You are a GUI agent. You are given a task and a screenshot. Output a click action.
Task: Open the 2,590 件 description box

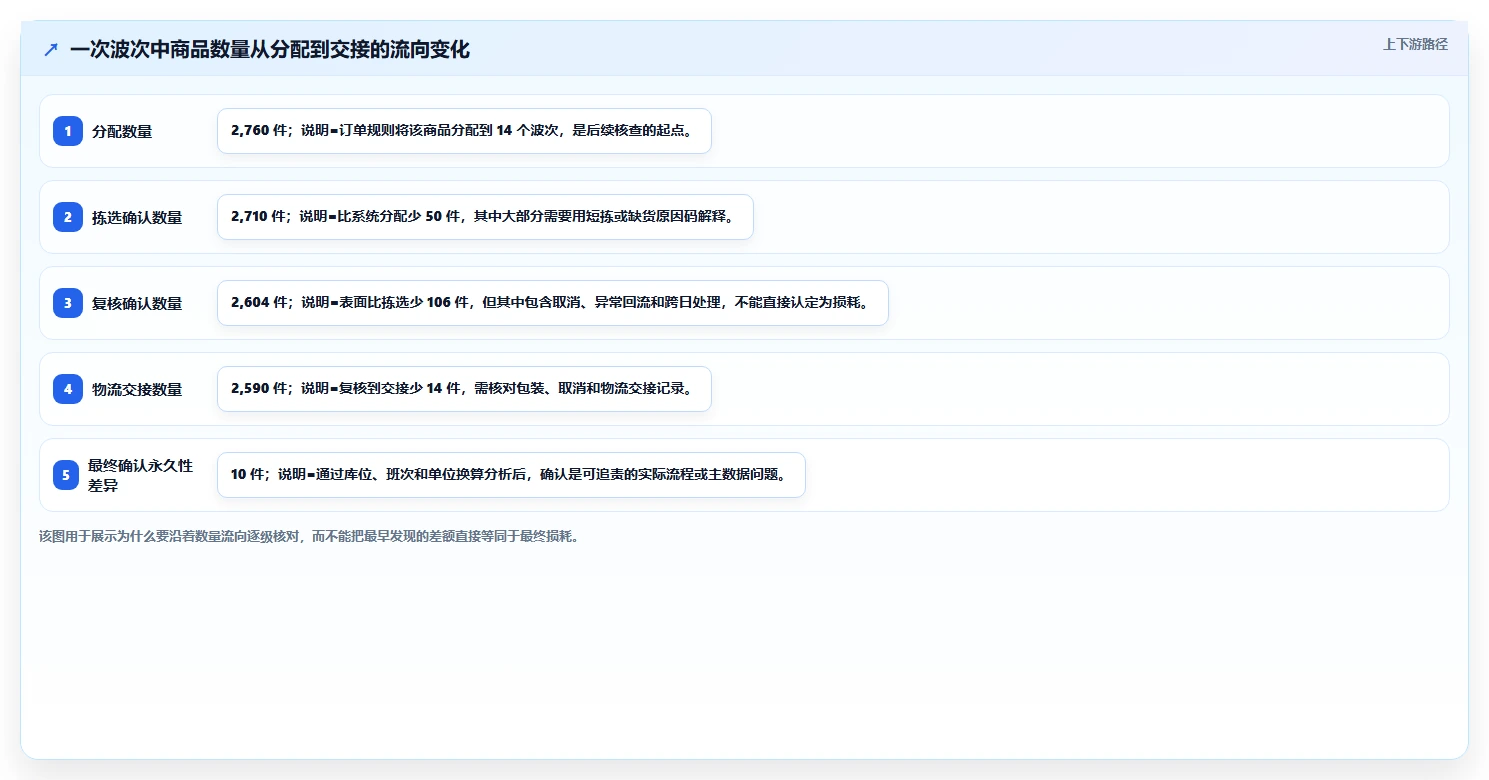coord(464,389)
